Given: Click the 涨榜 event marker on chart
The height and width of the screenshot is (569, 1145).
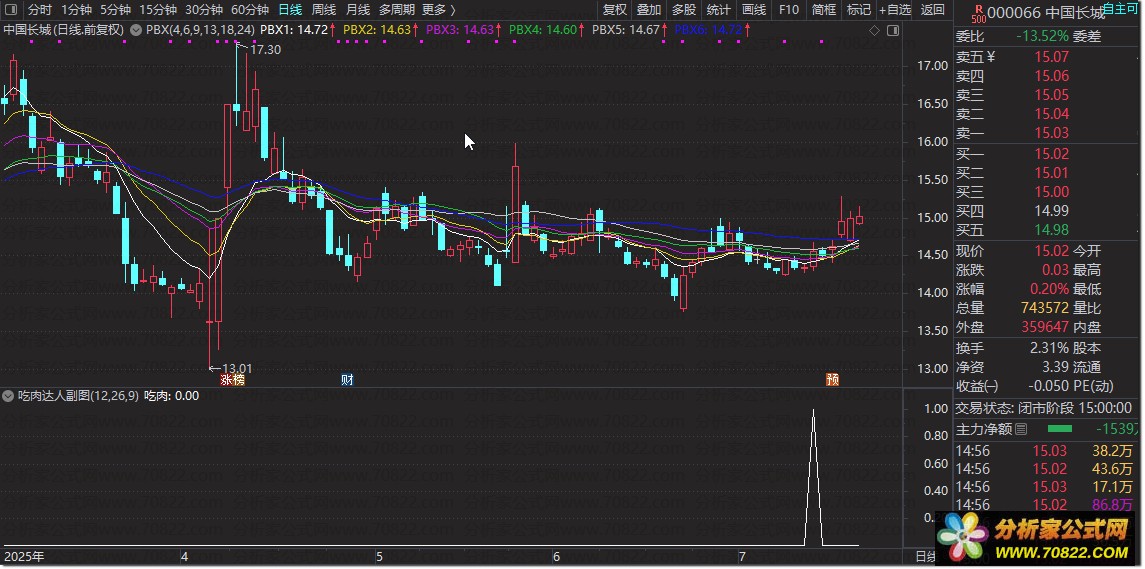Looking at the screenshot, I should (x=233, y=380).
